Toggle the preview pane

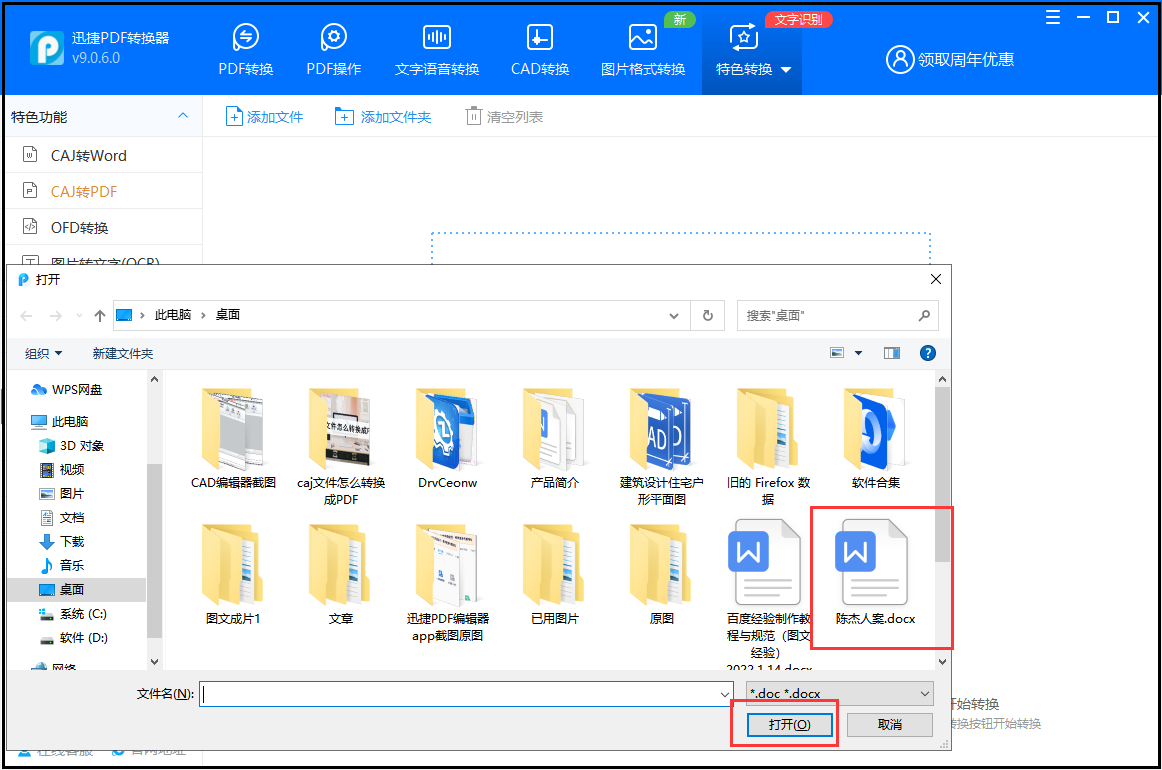click(892, 353)
